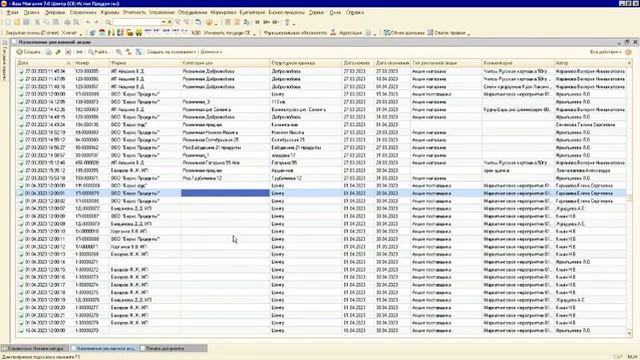Click the lock icon in second toolbar
The height and width of the screenshot is (360, 640).
(x=130, y=33)
